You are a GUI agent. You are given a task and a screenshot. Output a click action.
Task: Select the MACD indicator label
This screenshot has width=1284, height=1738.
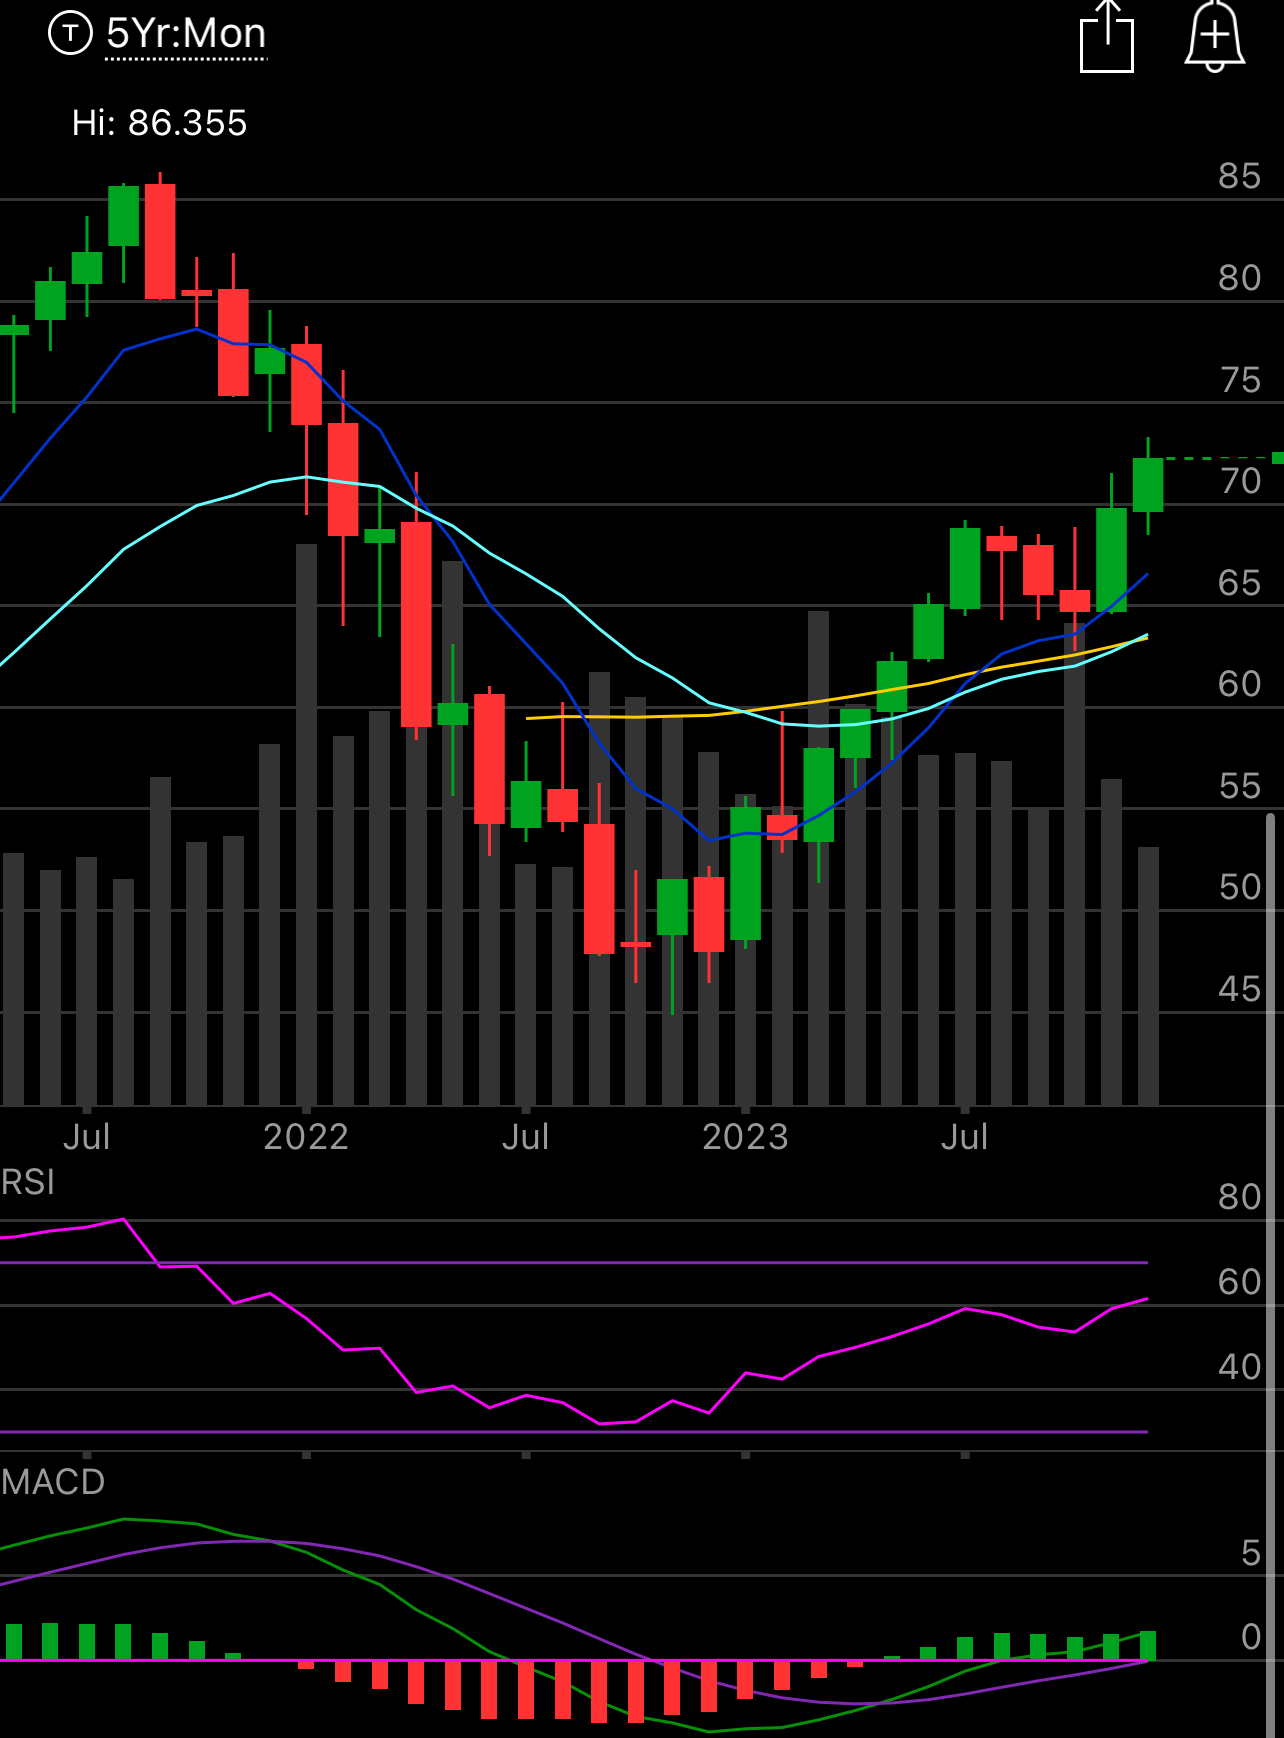click(x=53, y=1482)
